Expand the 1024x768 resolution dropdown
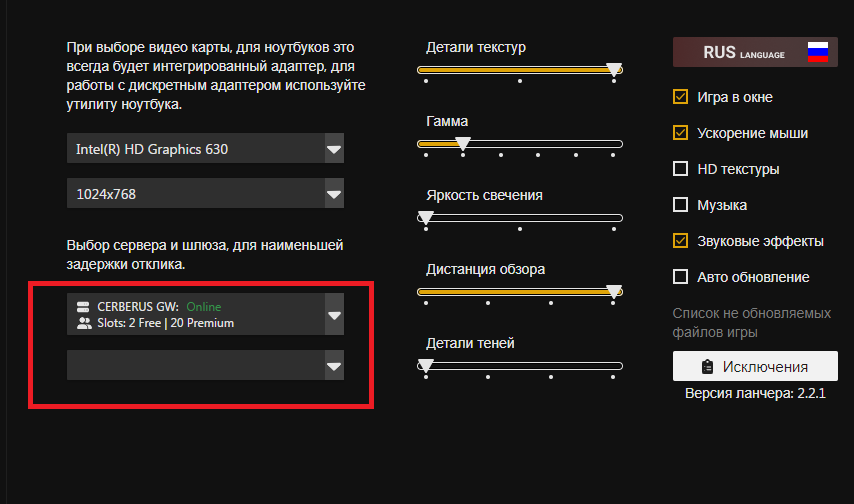Viewport: 854px width, 504px height. pyautogui.click(x=333, y=194)
